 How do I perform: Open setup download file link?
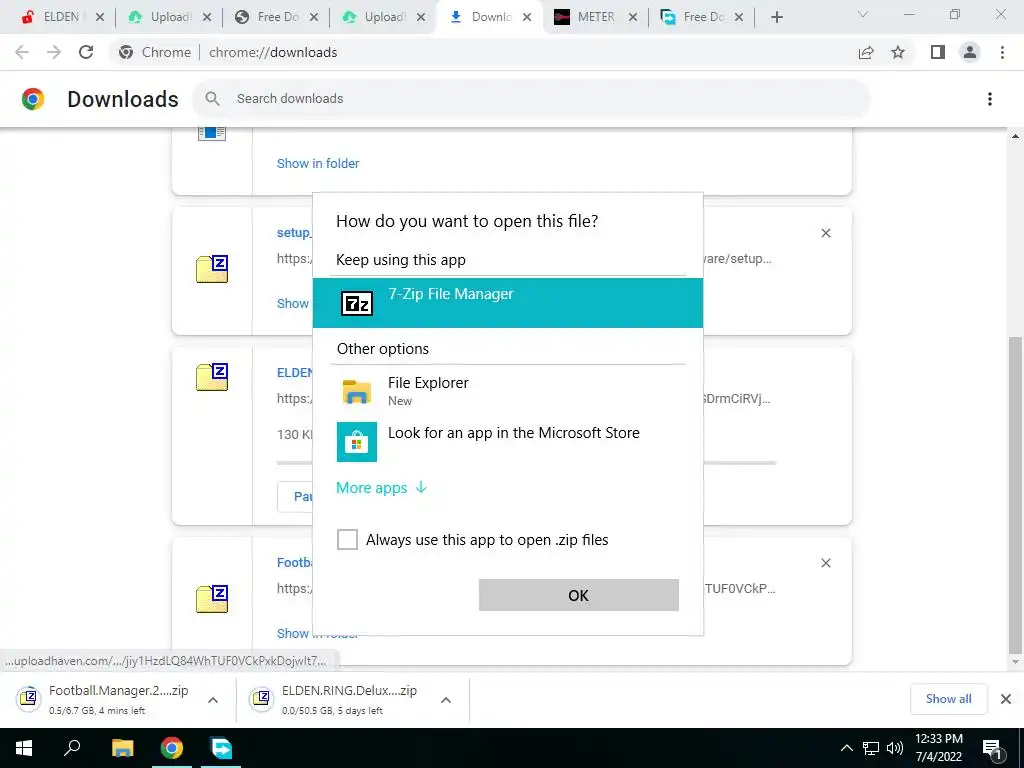(x=294, y=232)
